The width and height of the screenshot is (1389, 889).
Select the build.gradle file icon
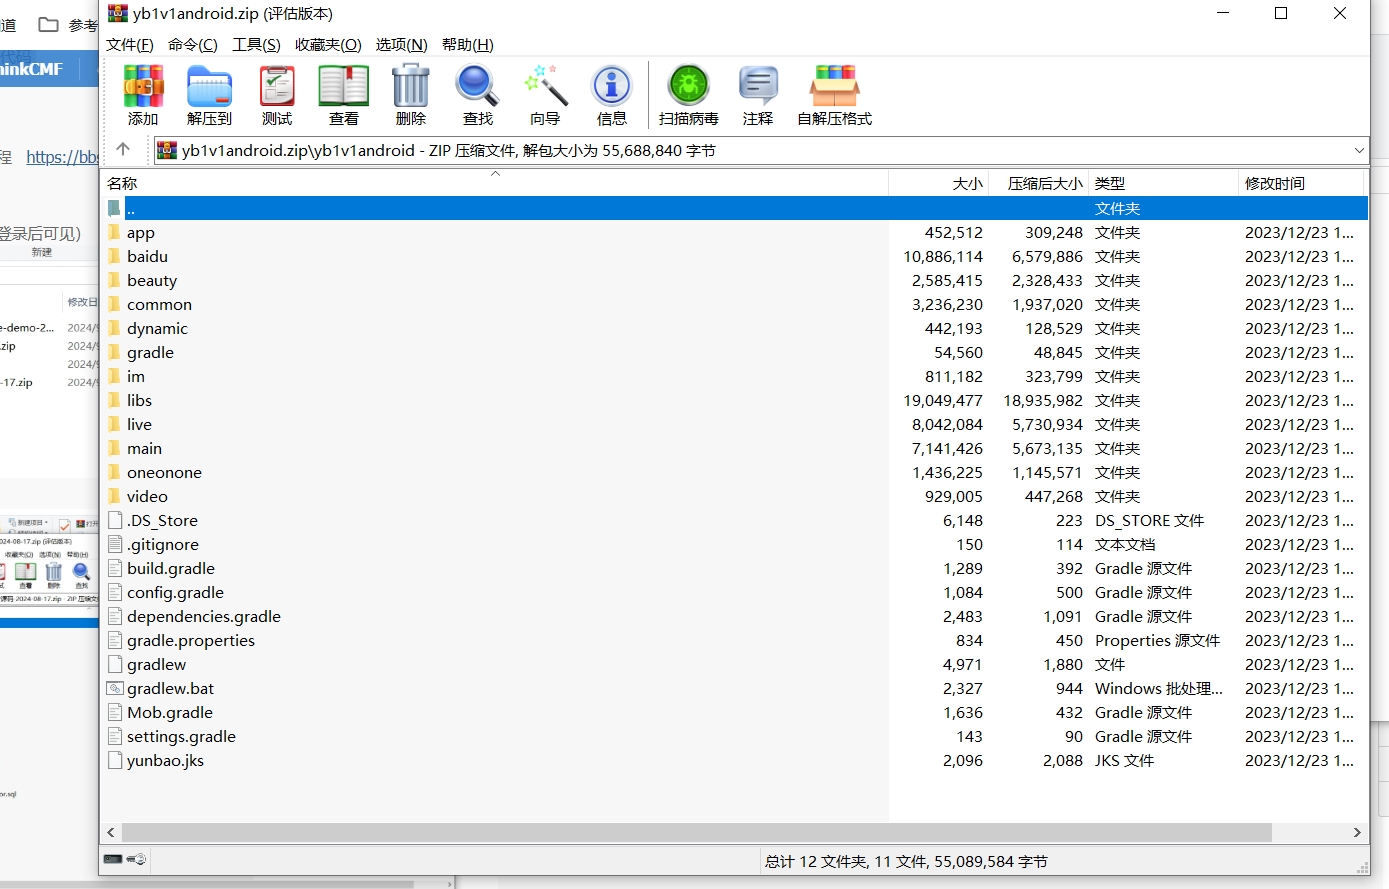click(x=115, y=568)
